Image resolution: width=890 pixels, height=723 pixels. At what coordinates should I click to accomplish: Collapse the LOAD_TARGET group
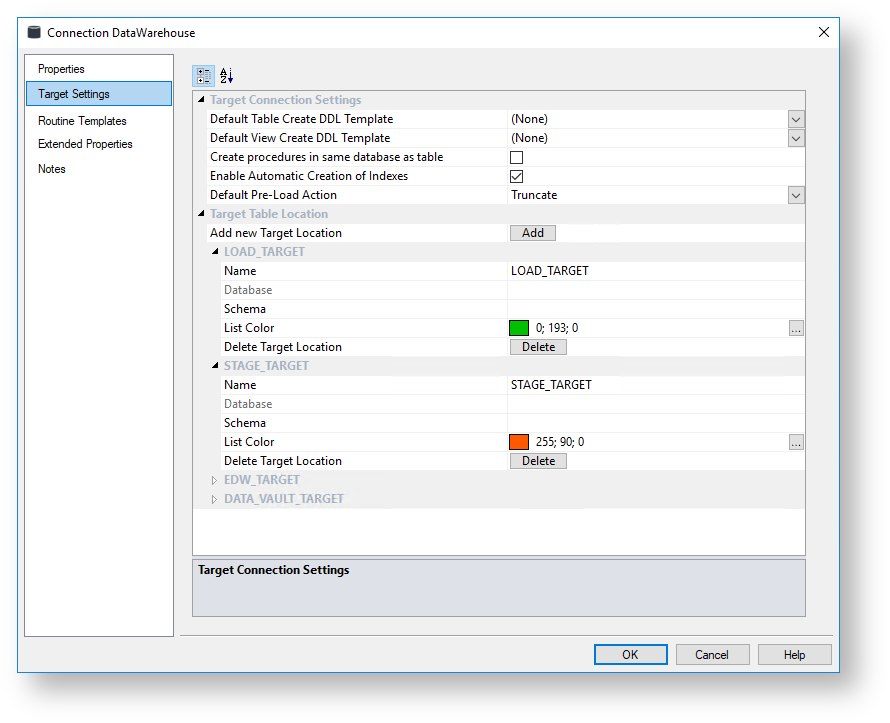click(215, 251)
